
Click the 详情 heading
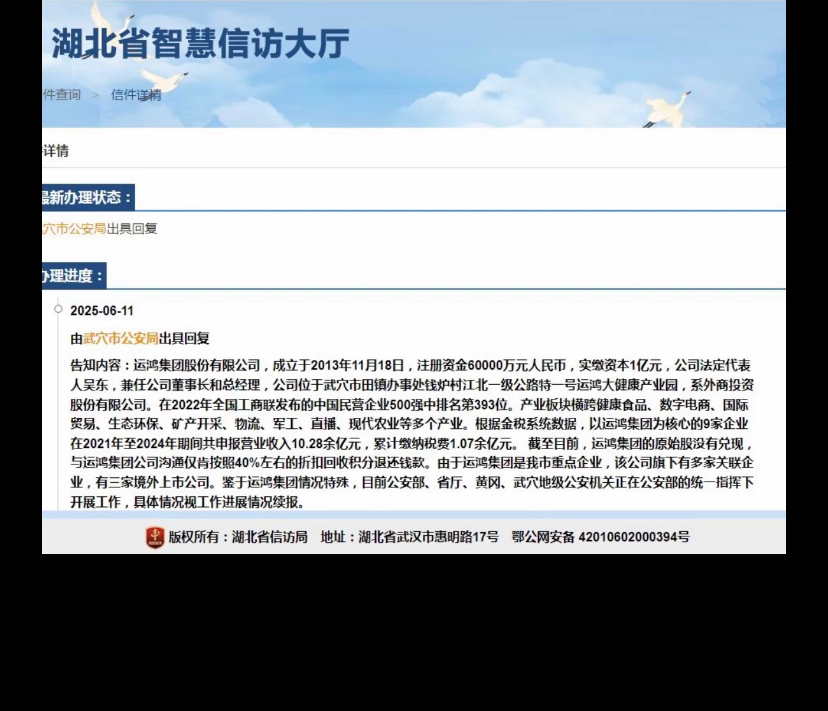click(55, 151)
